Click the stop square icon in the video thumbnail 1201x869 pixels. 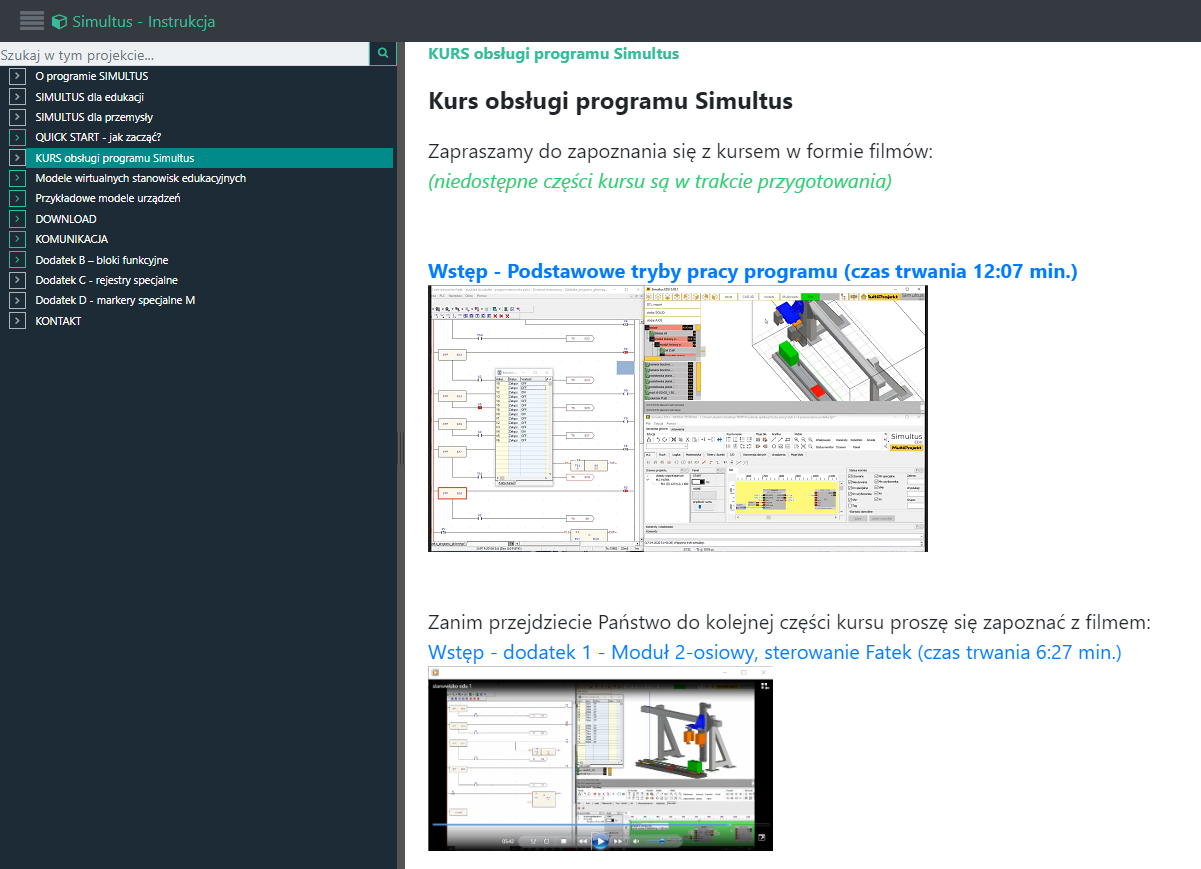pyautogui.click(x=563, y=841)
